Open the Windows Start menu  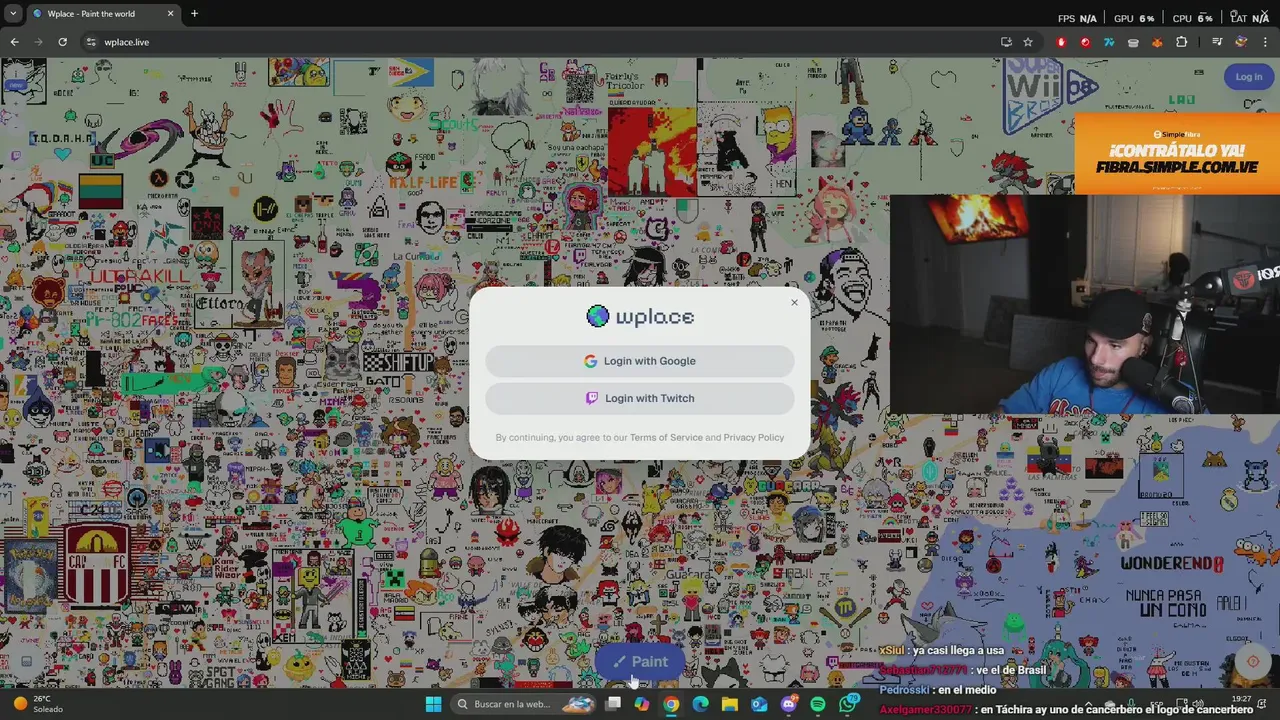(x=433, y=704)
